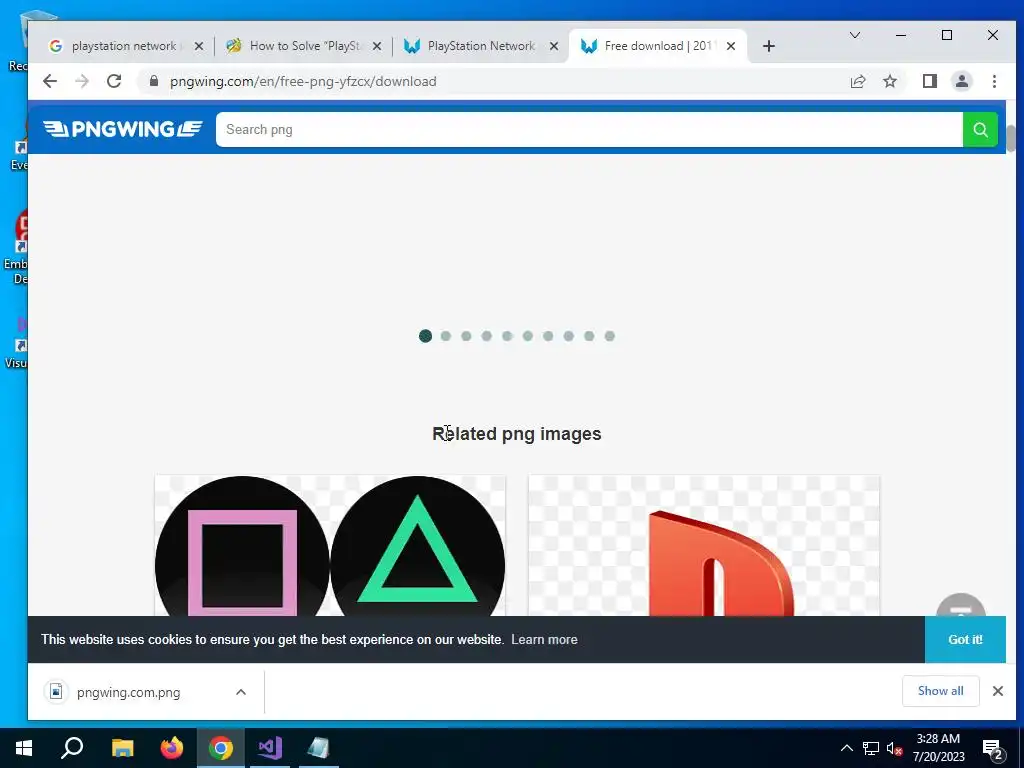Open the notification center icon
1024x768 pixels.
tap(993, 749)
